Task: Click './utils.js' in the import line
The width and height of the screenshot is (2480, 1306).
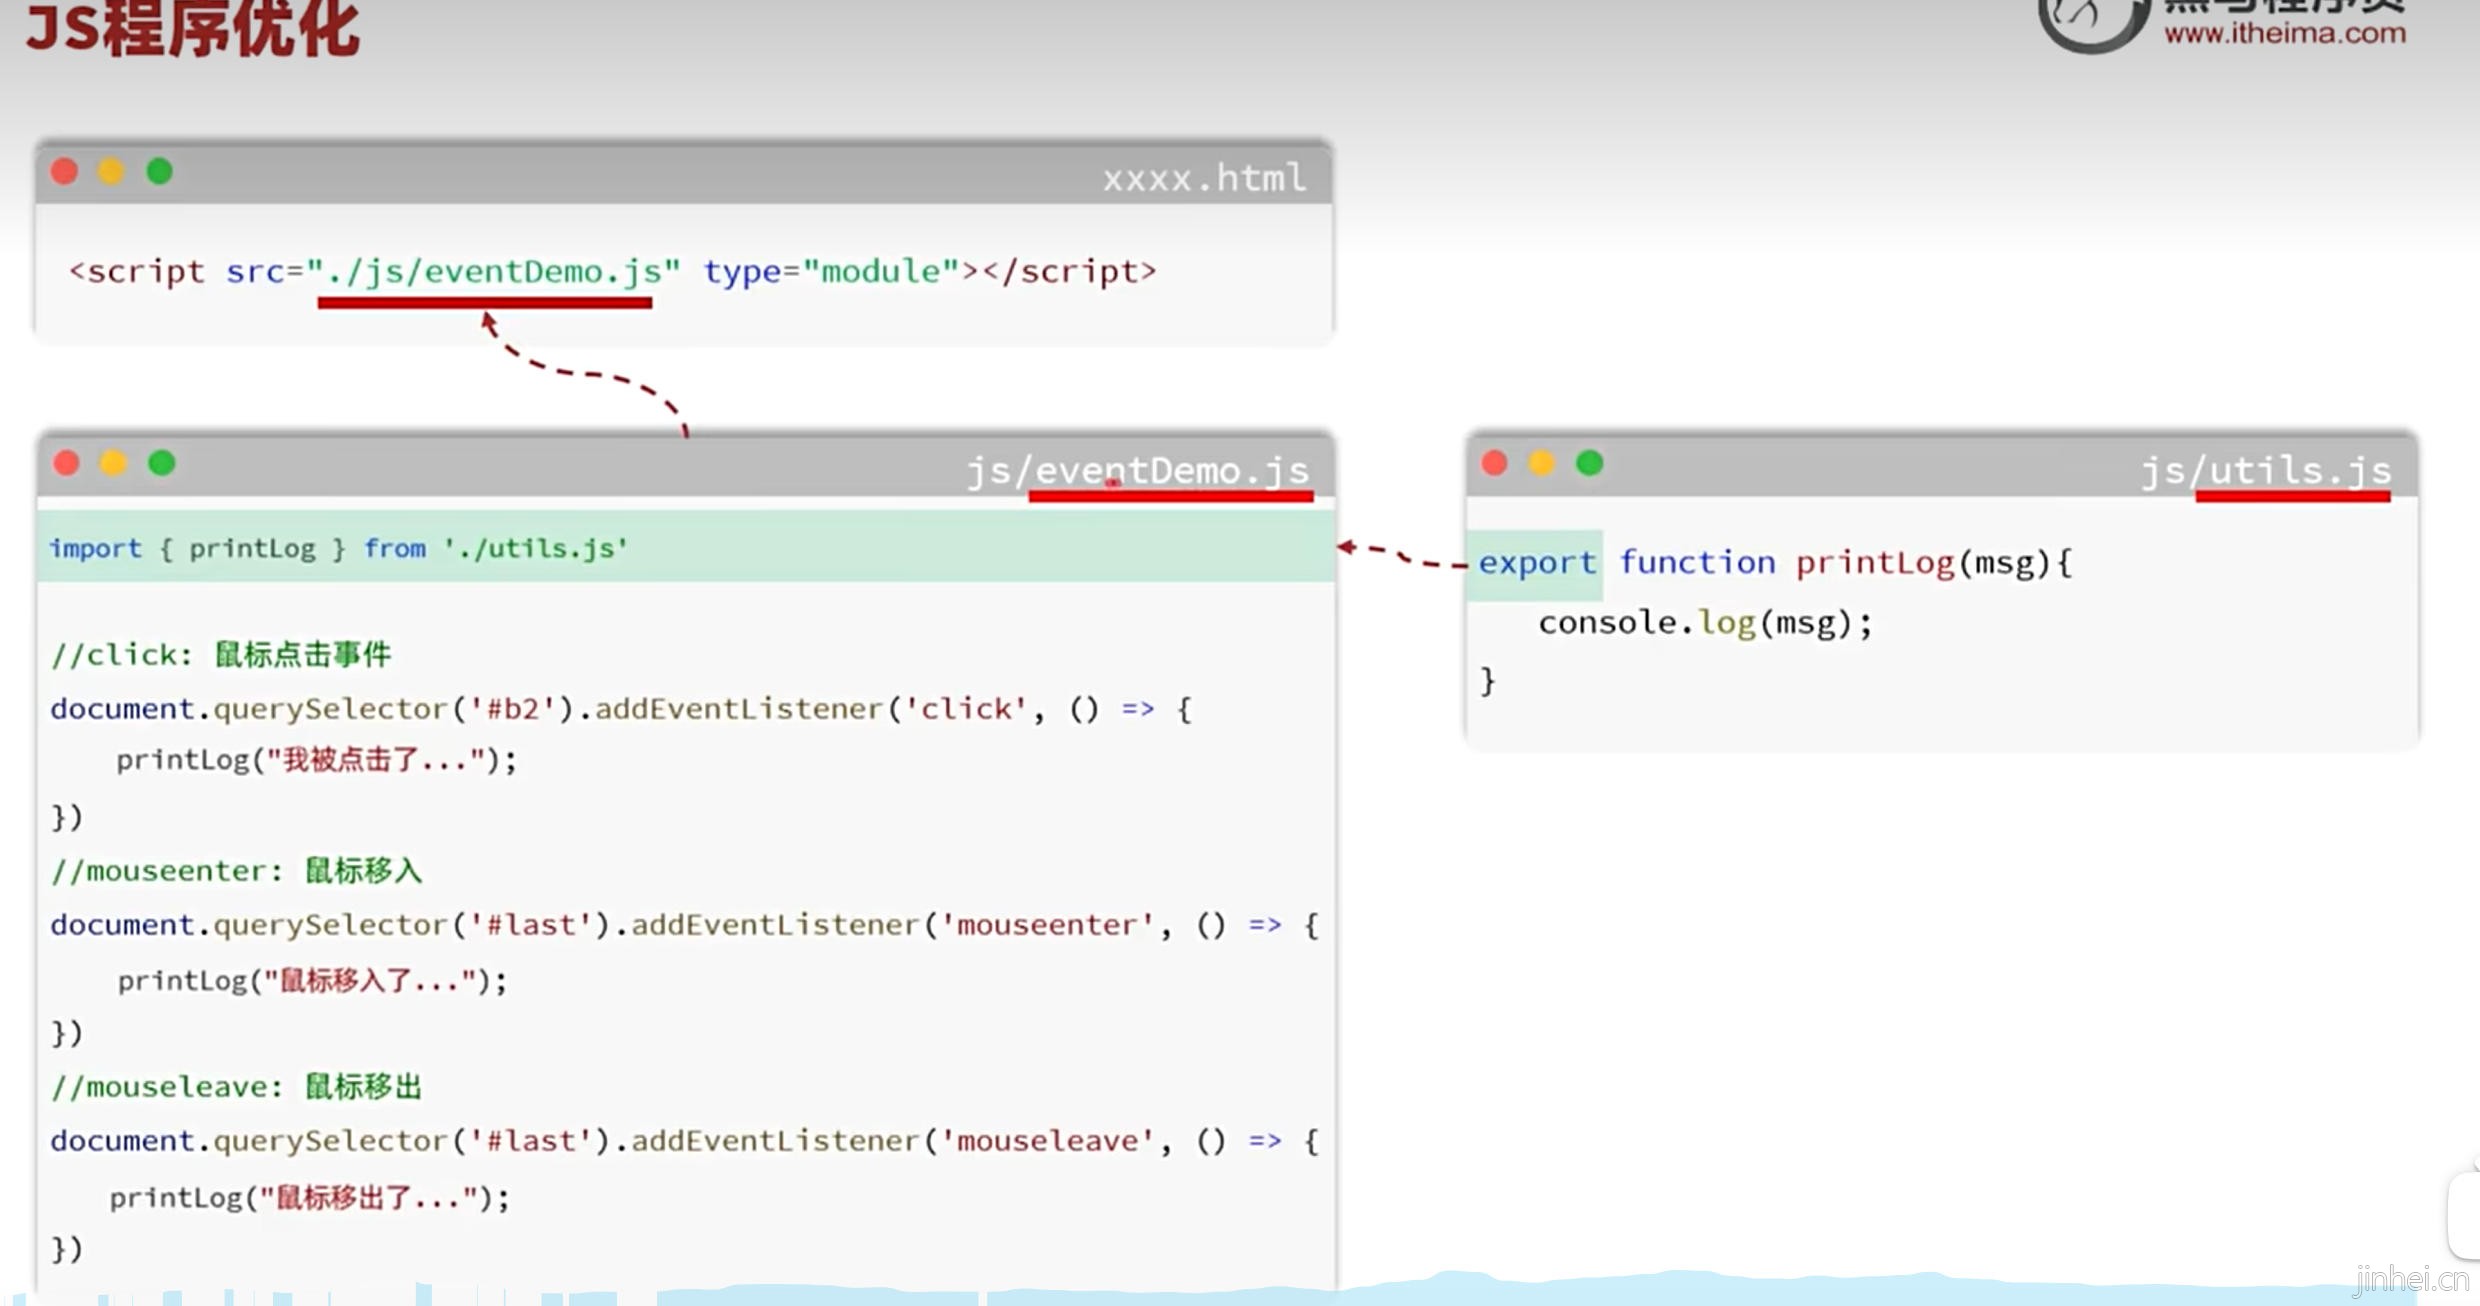Action: click(536, 548)
